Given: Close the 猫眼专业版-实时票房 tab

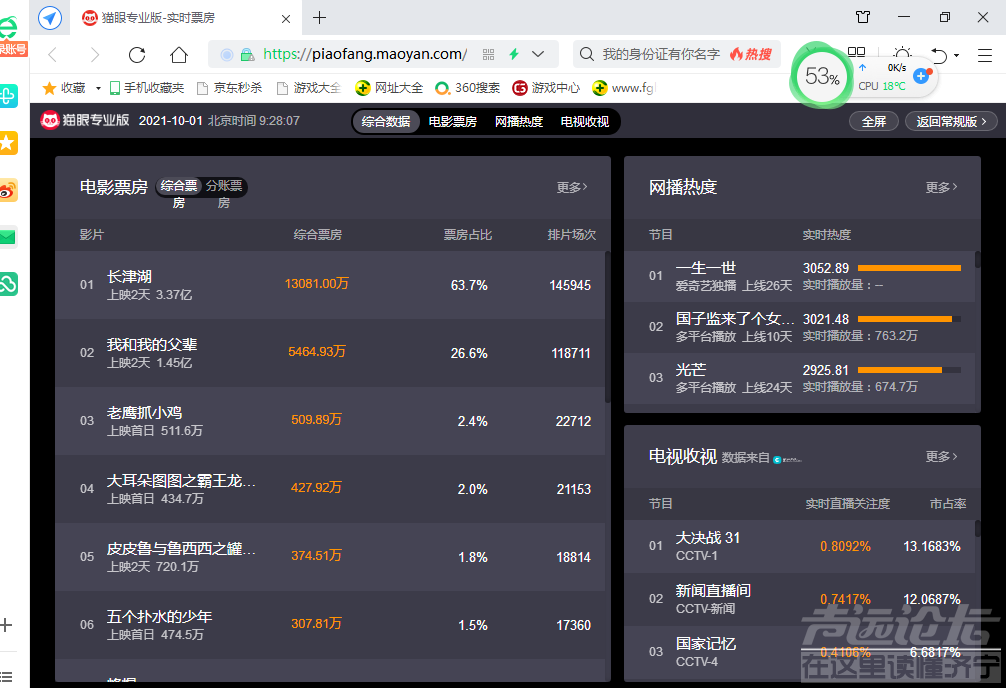Looking at the screenshot, I should click(x=286, y=19).
